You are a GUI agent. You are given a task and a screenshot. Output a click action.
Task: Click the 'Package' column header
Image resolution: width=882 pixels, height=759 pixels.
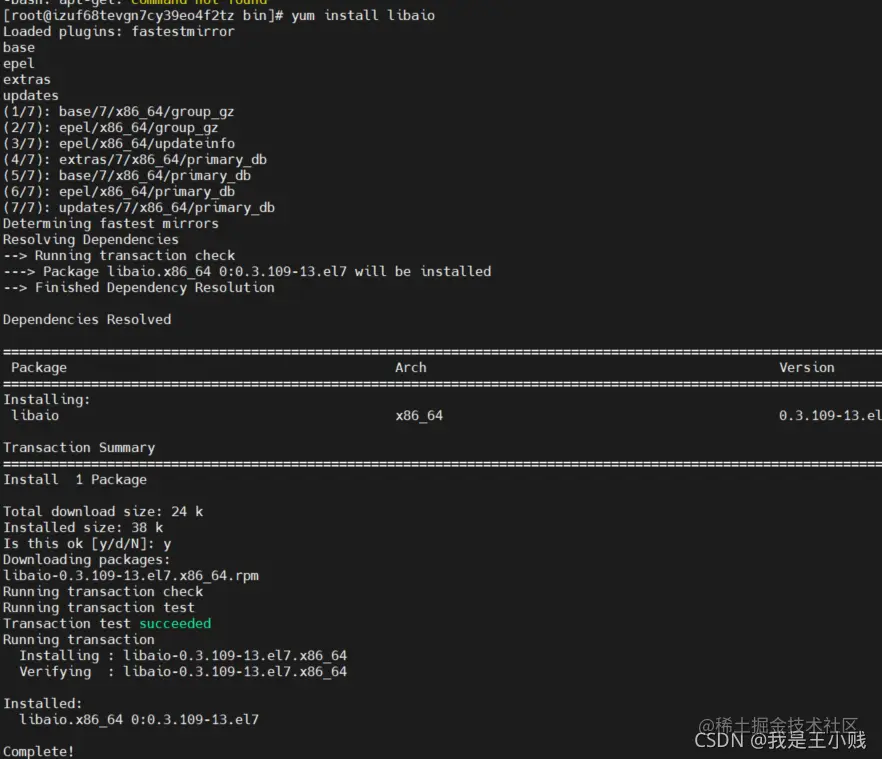point(39,368)
